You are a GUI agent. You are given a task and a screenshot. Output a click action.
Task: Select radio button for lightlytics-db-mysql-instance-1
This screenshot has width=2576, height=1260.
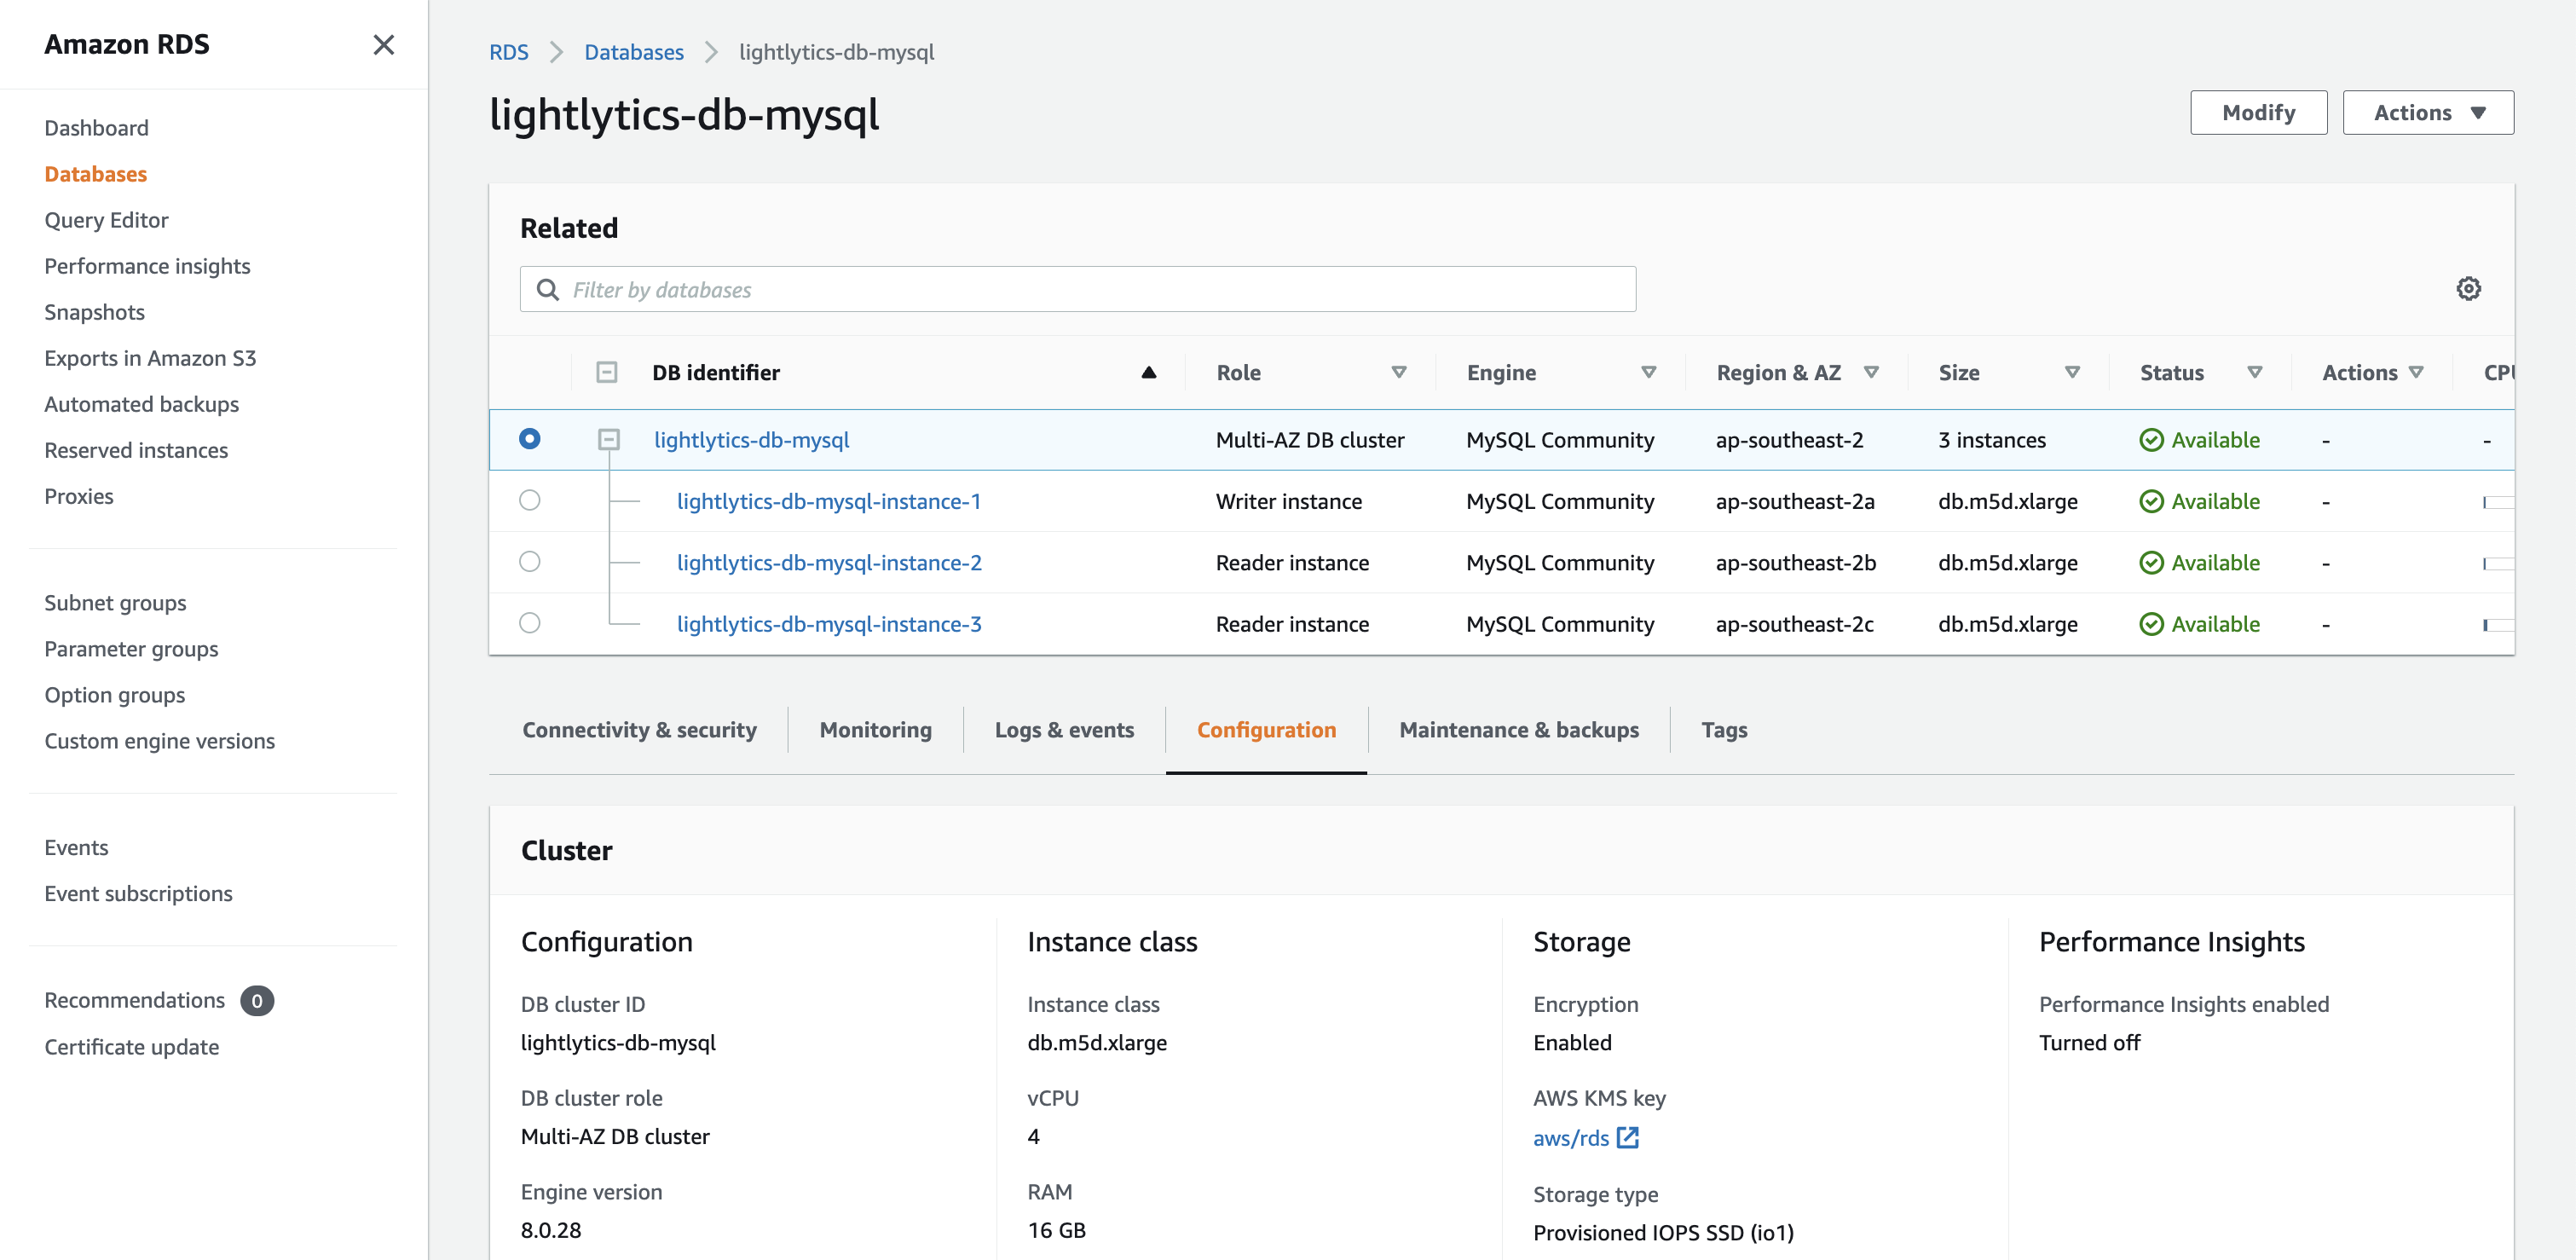tap(530, 501)
